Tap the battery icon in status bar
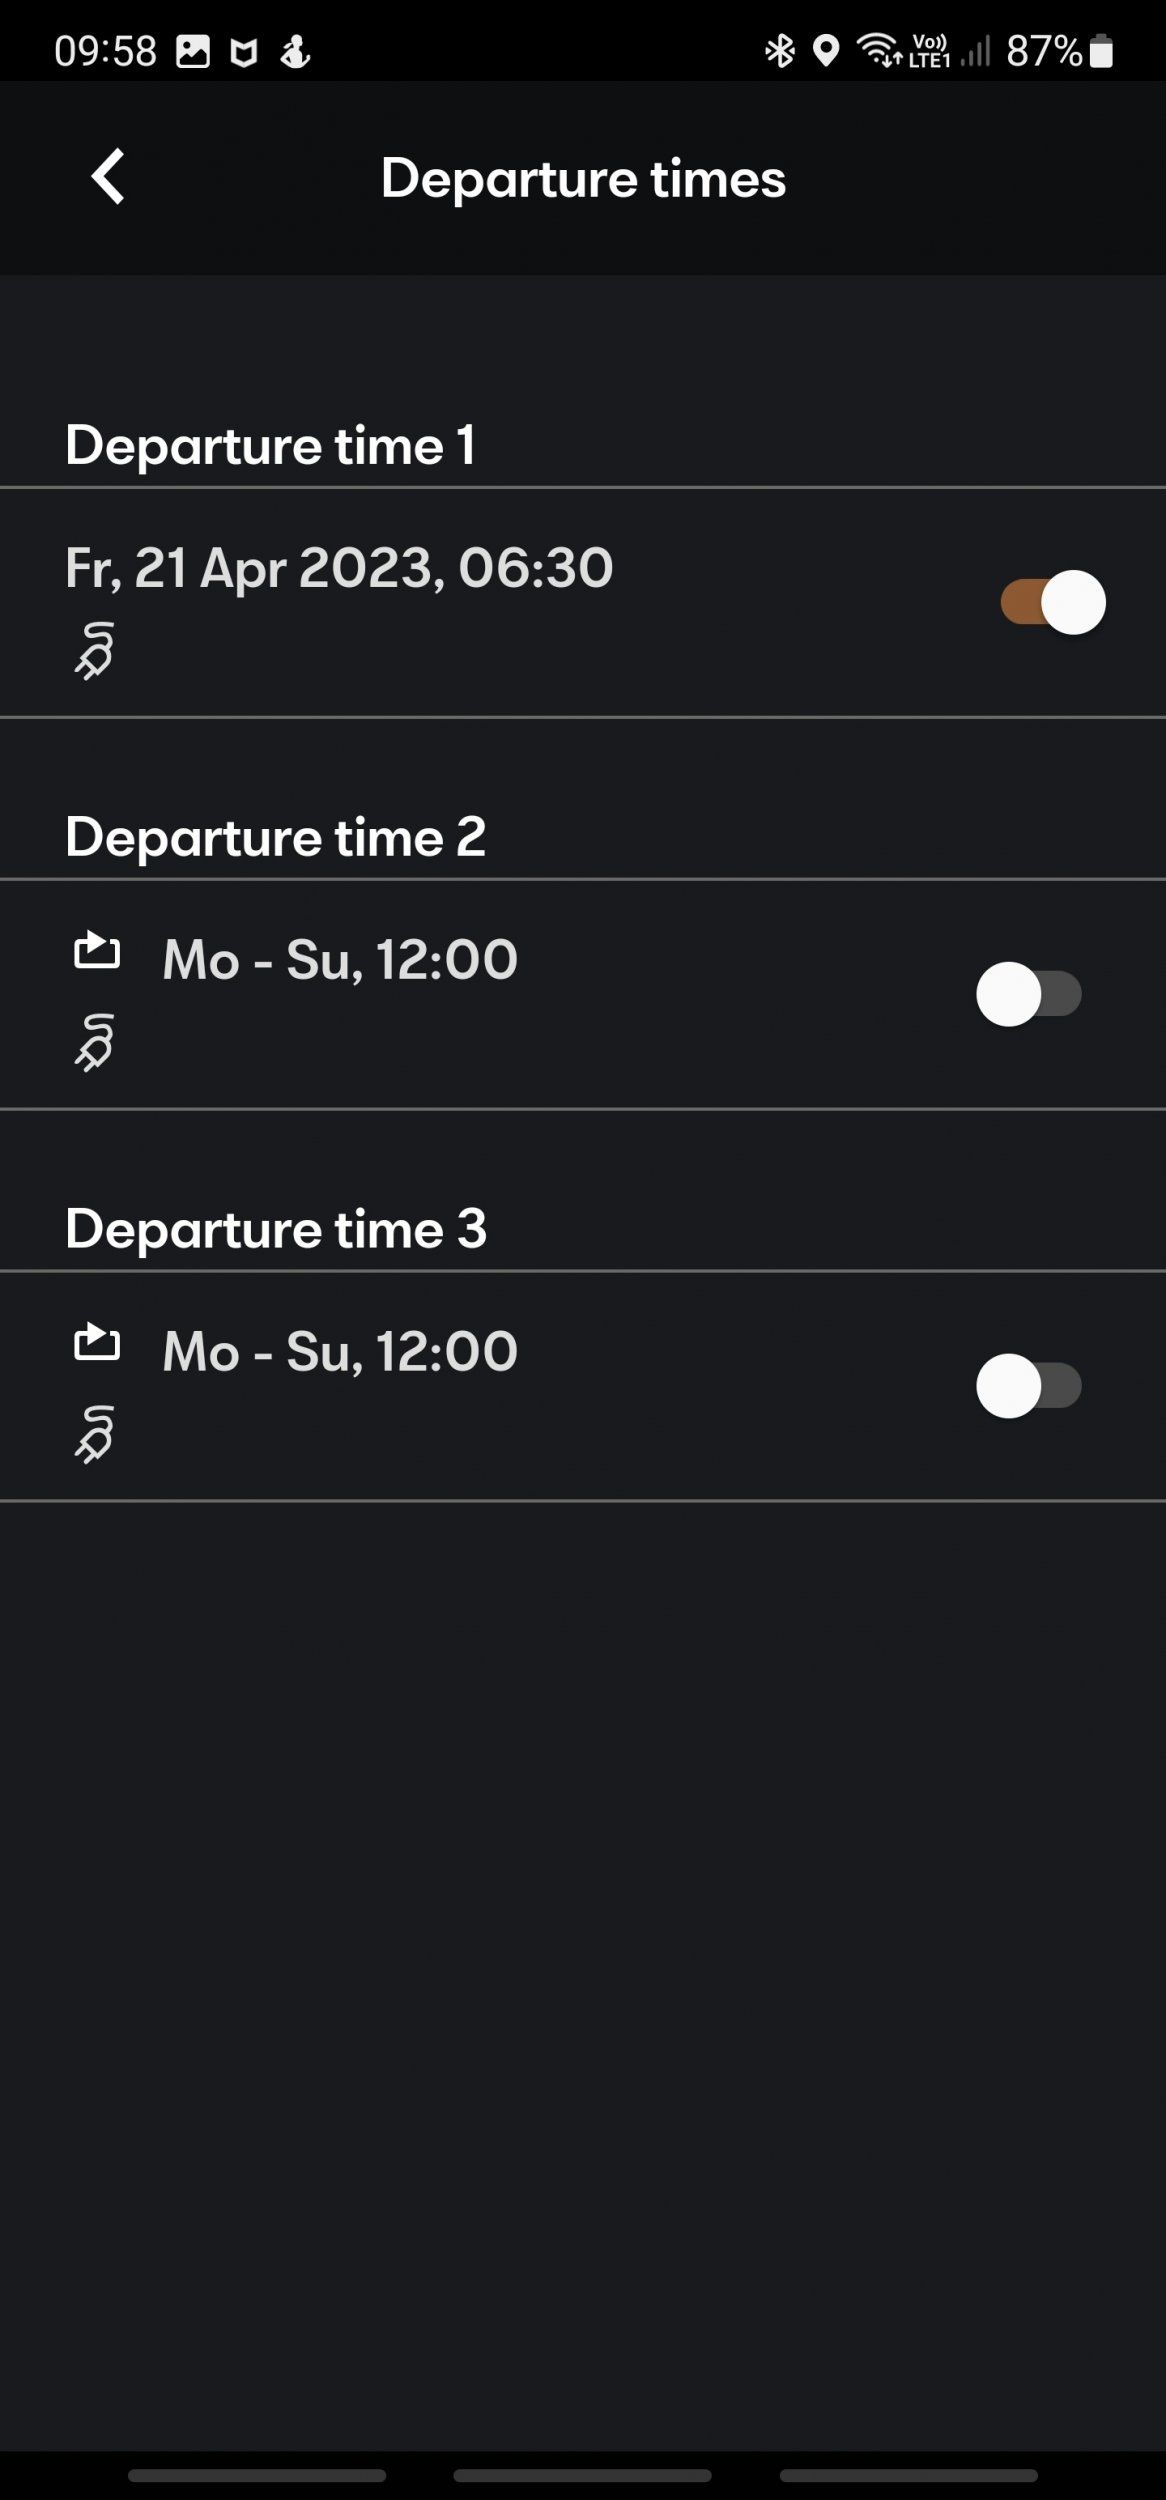Viewport: 1166px width, 2500px height. [x=1101, y=50]
